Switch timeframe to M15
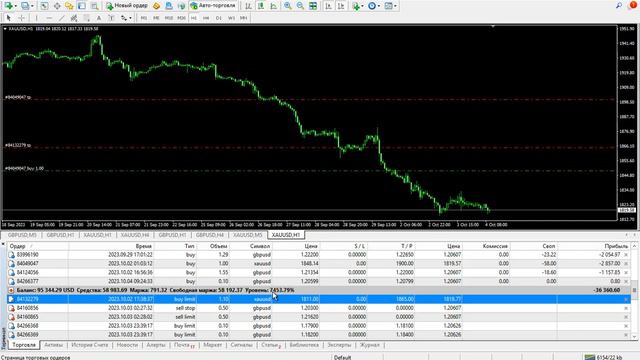Image resolution: width=640 pixels, height=360 pixels. (169, 18)
